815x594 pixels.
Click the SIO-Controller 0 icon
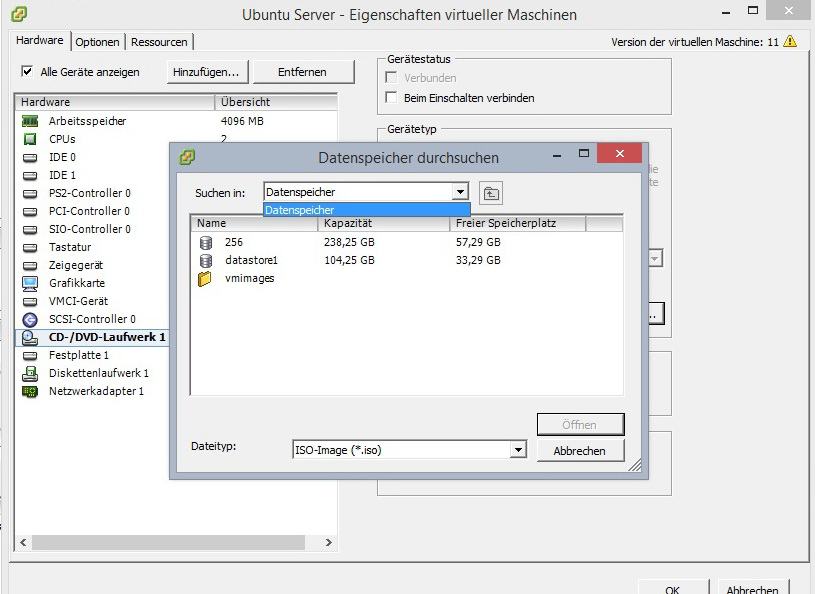[x=30, y=230]
